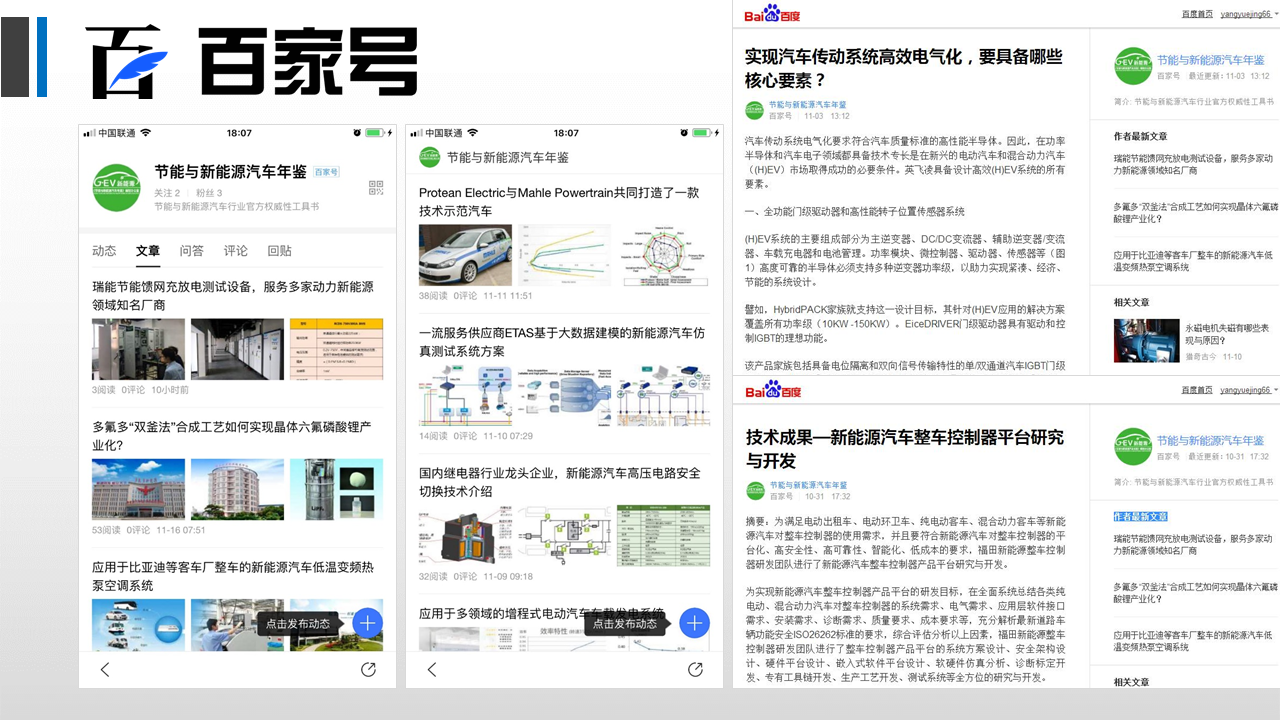1280x720 pixels.
Task: Click battery icon in left phone status bar
Action: click(374, 132)
